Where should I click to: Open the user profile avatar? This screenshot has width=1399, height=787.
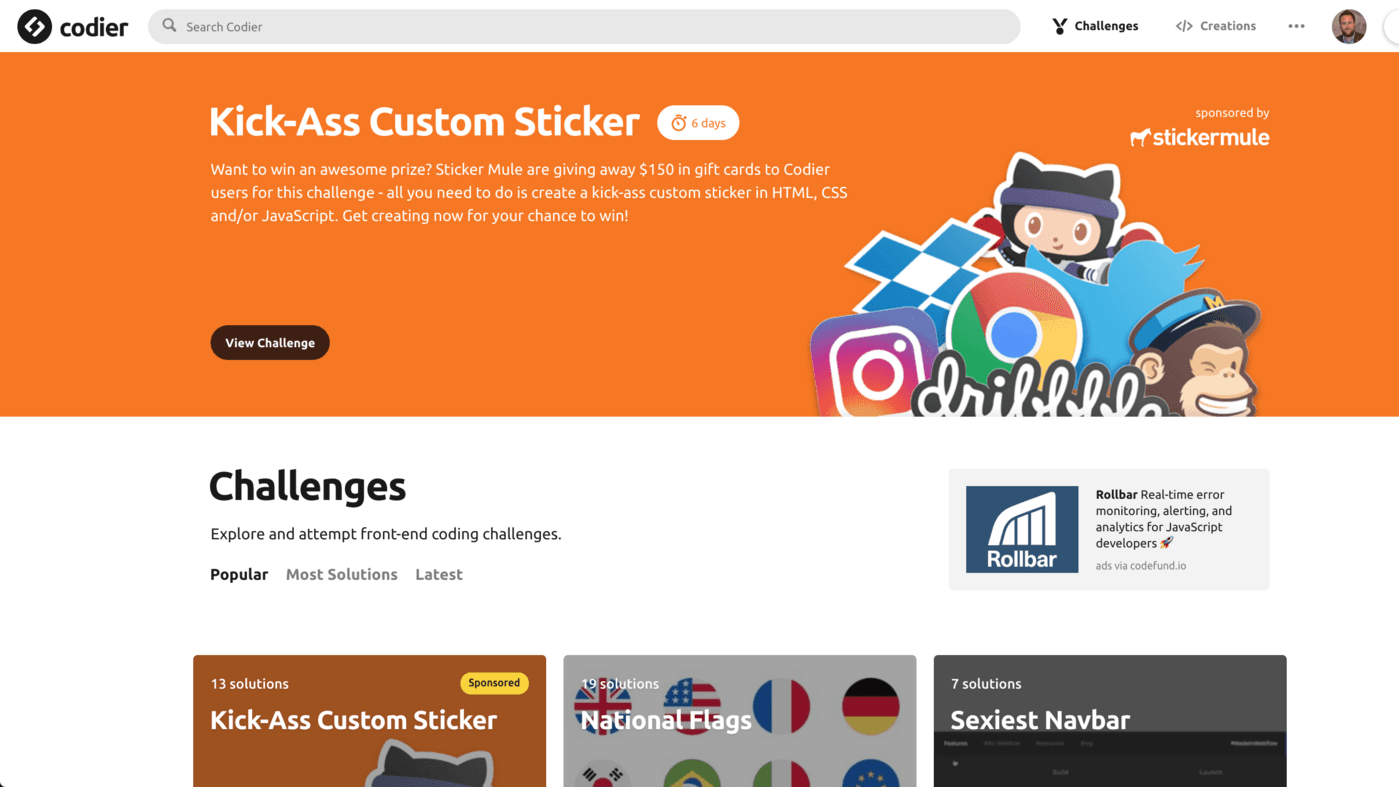pos(1348,27)
